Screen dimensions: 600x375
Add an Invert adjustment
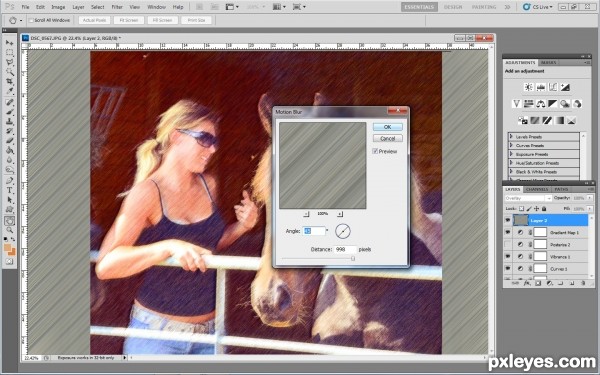coord(523,121)
